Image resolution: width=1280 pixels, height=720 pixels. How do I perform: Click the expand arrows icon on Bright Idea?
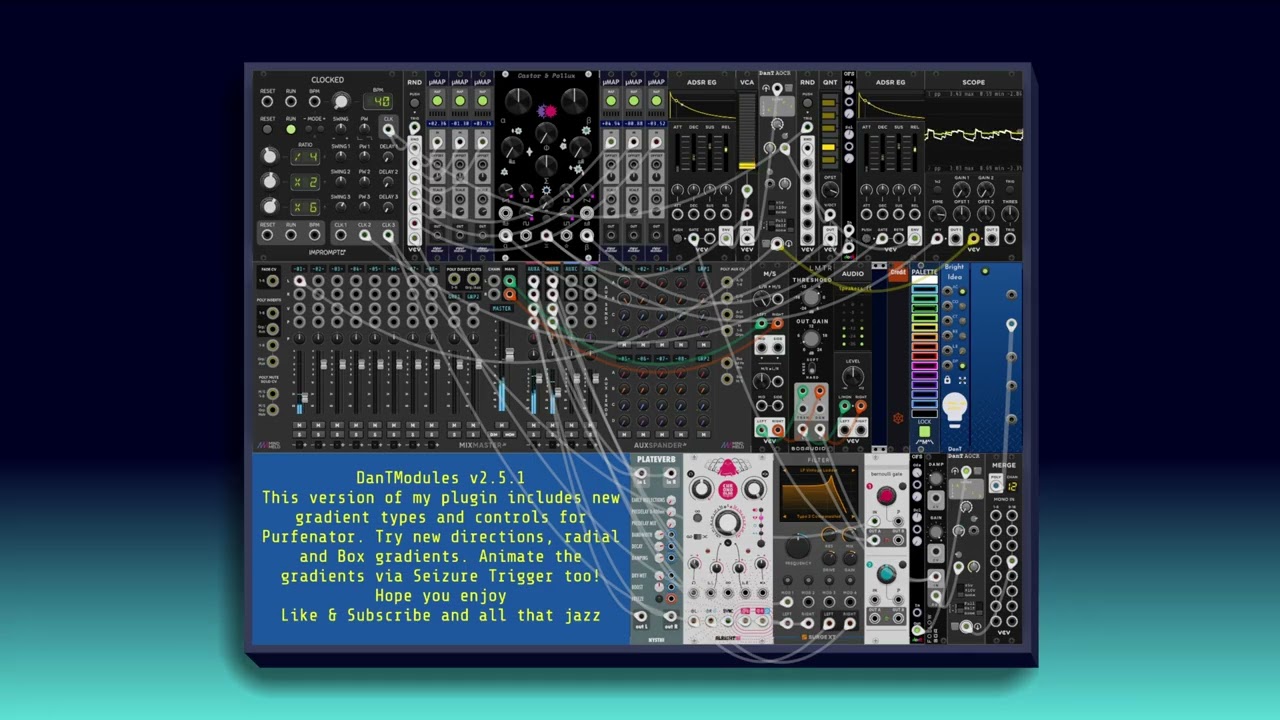point(962,380)
